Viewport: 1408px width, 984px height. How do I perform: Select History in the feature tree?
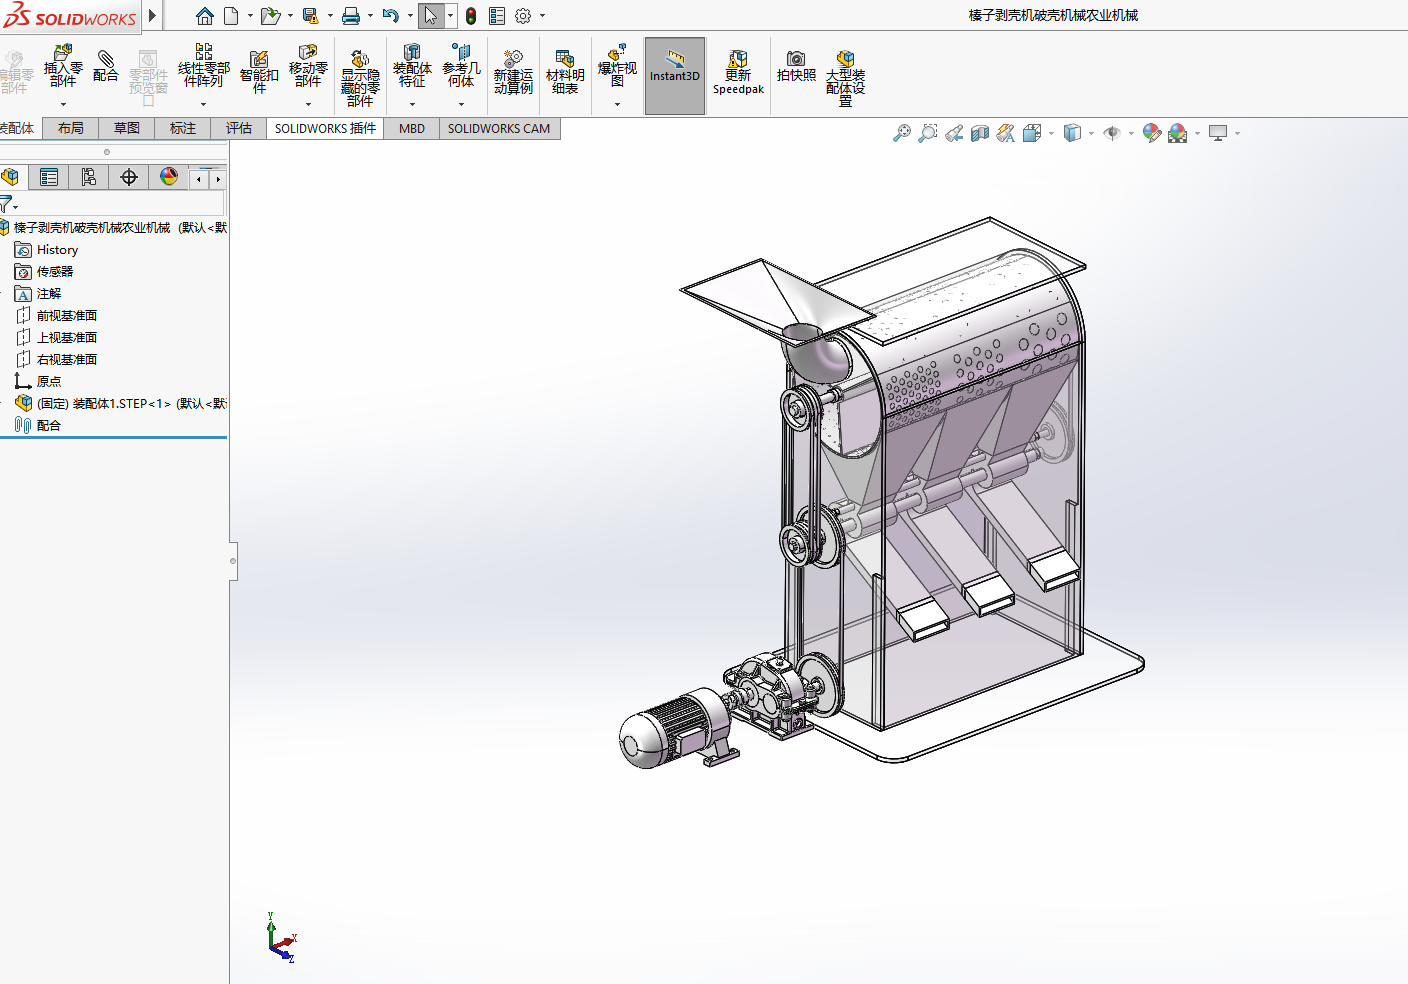click(x=57, y=250)
